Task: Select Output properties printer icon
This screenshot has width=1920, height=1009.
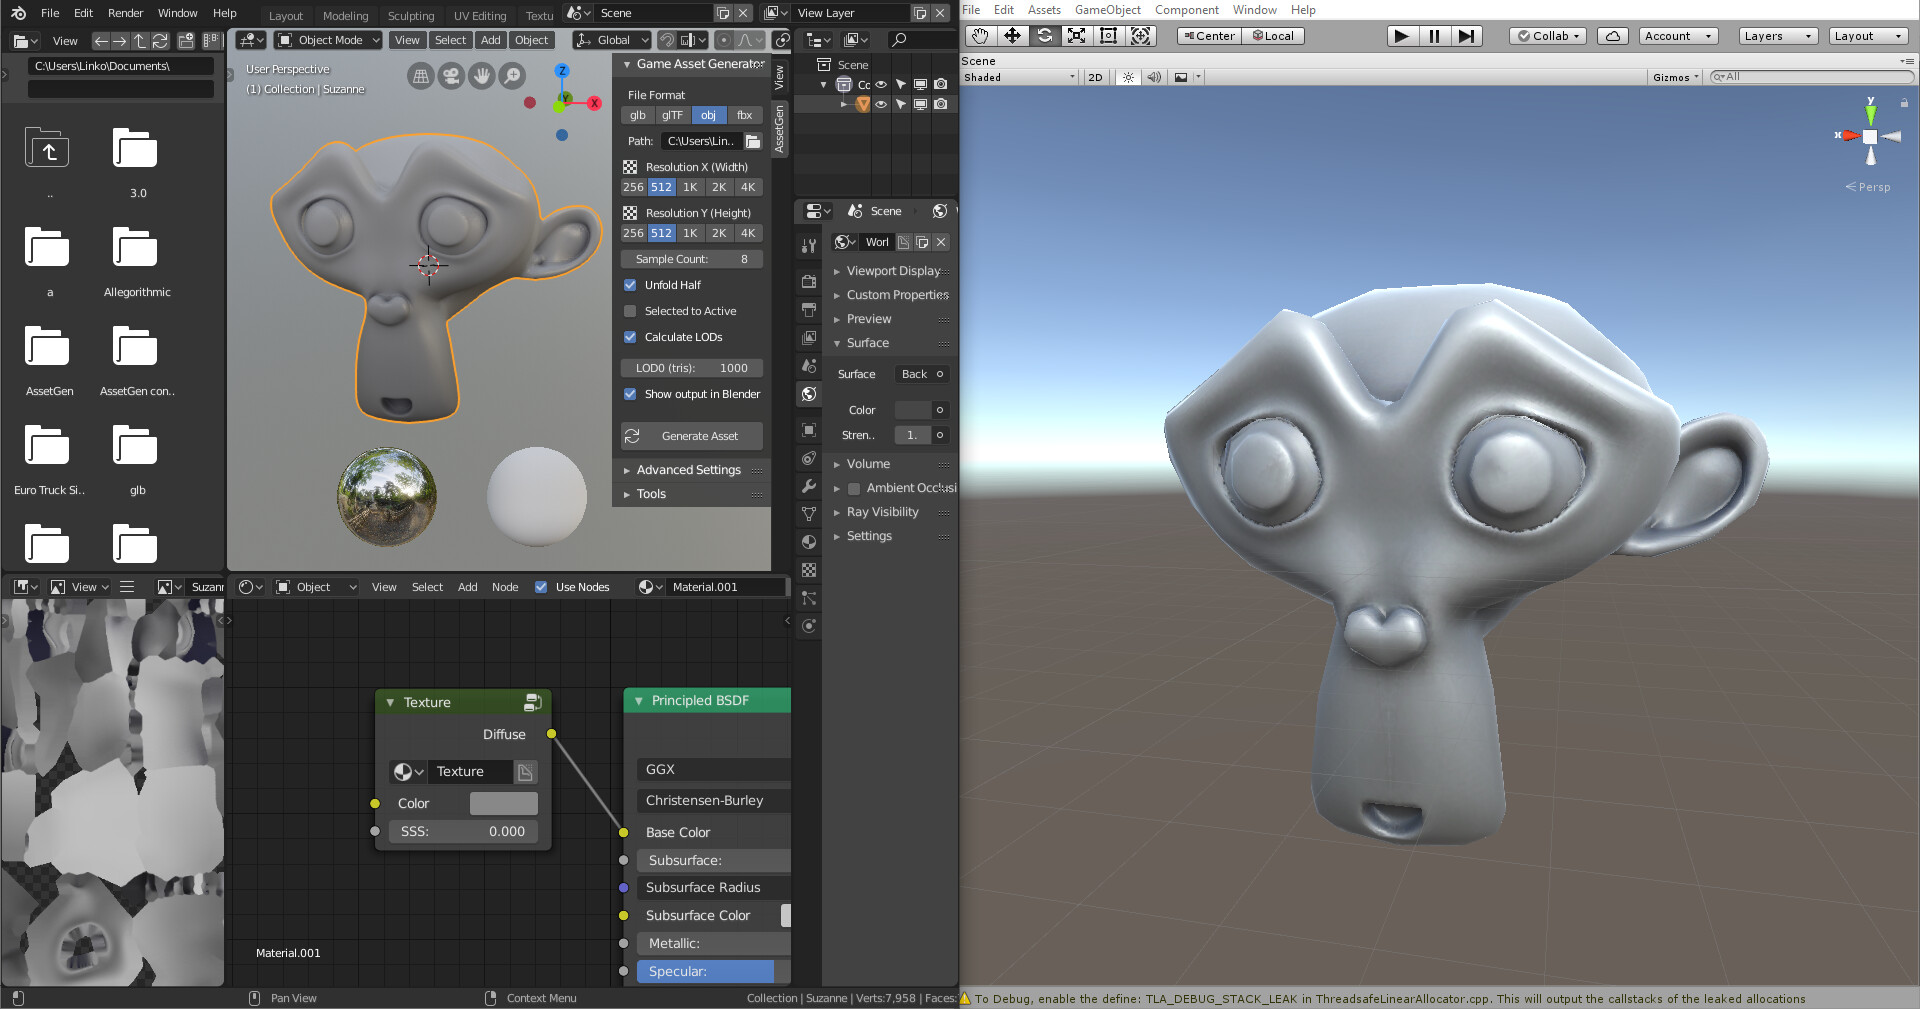Action: pos(808,310)
